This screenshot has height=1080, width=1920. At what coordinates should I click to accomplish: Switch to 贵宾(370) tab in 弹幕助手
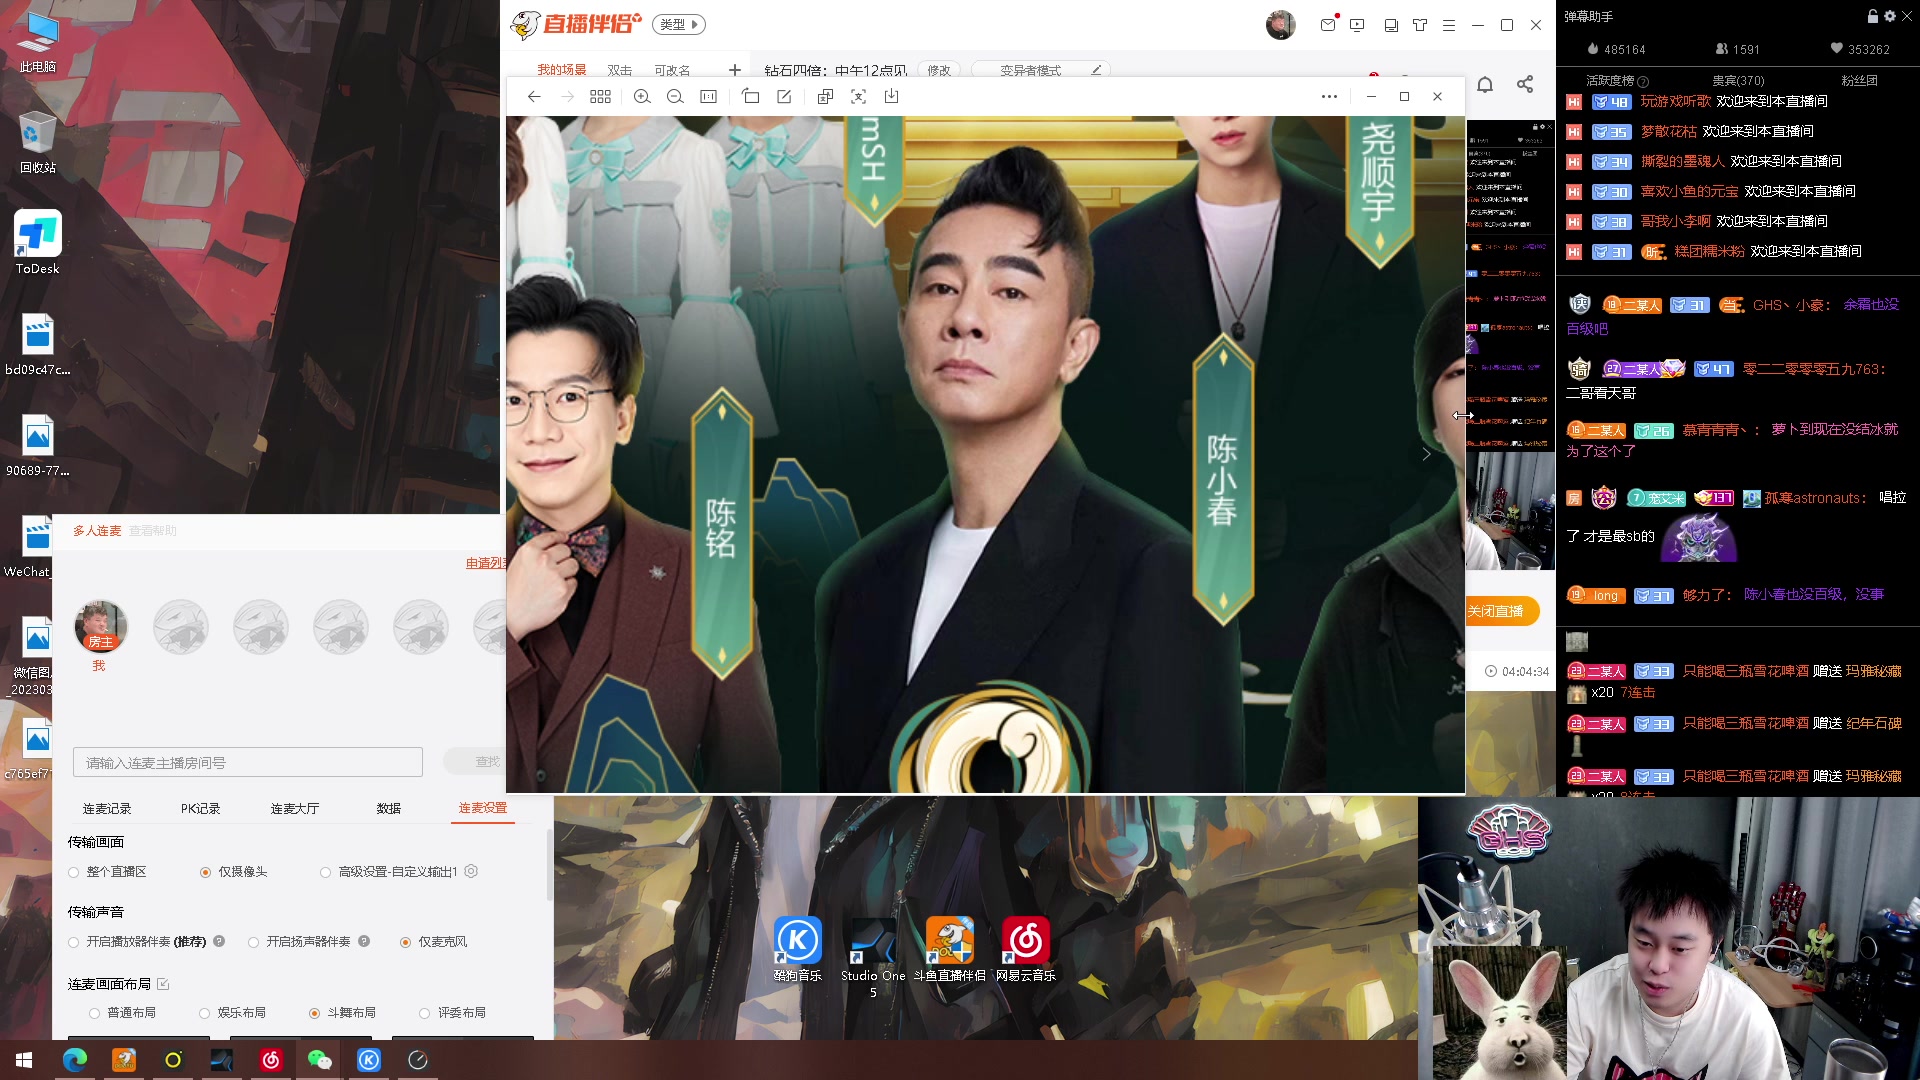(1738, 80)
